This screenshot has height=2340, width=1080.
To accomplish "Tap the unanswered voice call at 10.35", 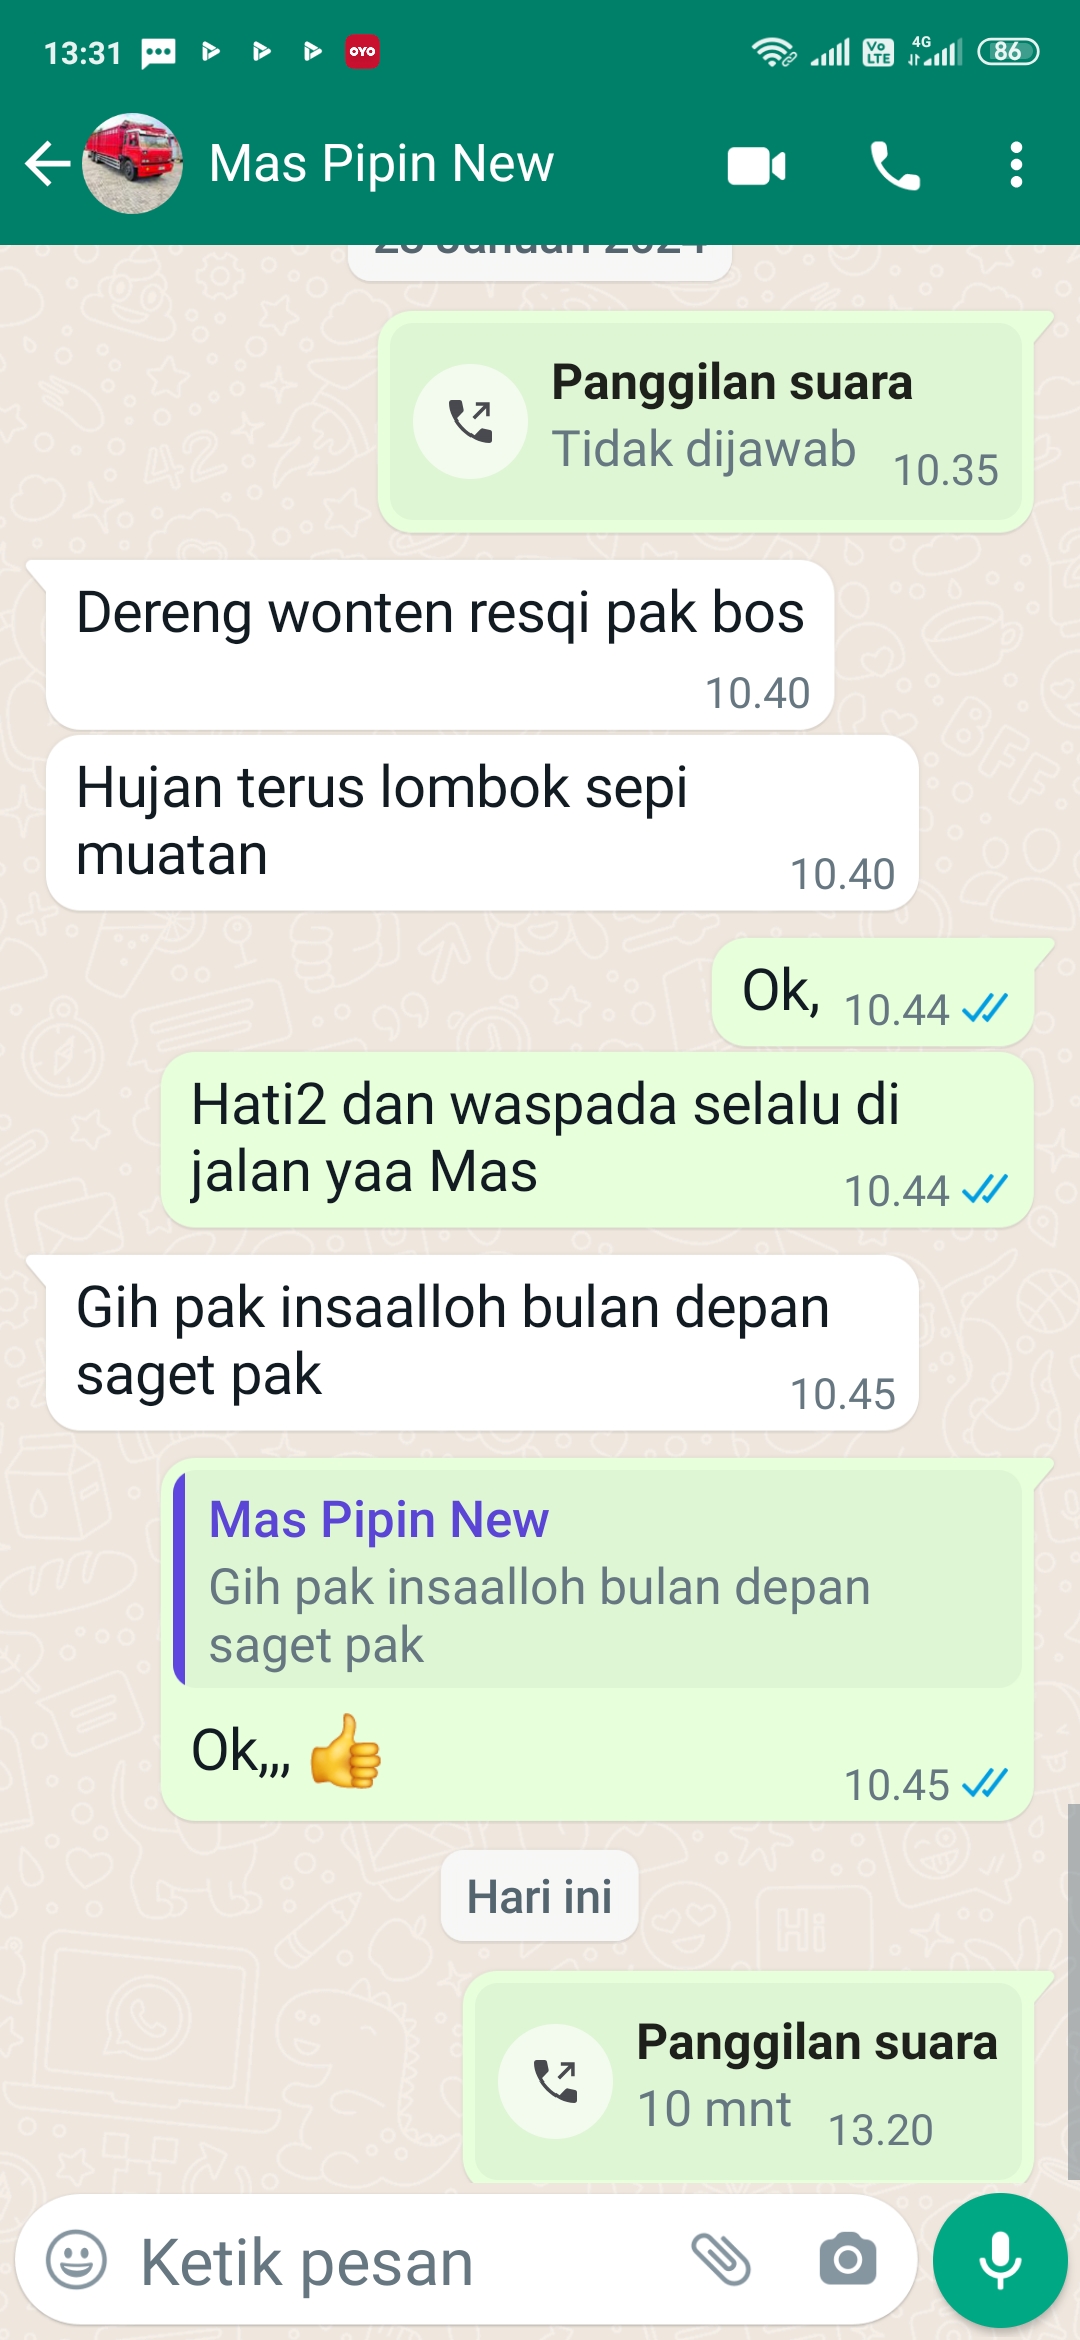I will (x=706, y=422).
